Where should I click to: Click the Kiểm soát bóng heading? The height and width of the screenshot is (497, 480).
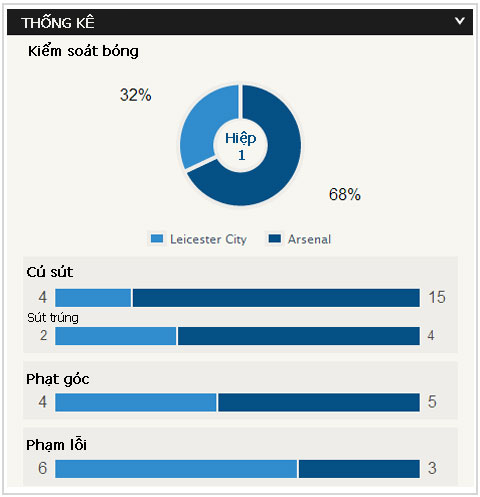coord(83,51)
